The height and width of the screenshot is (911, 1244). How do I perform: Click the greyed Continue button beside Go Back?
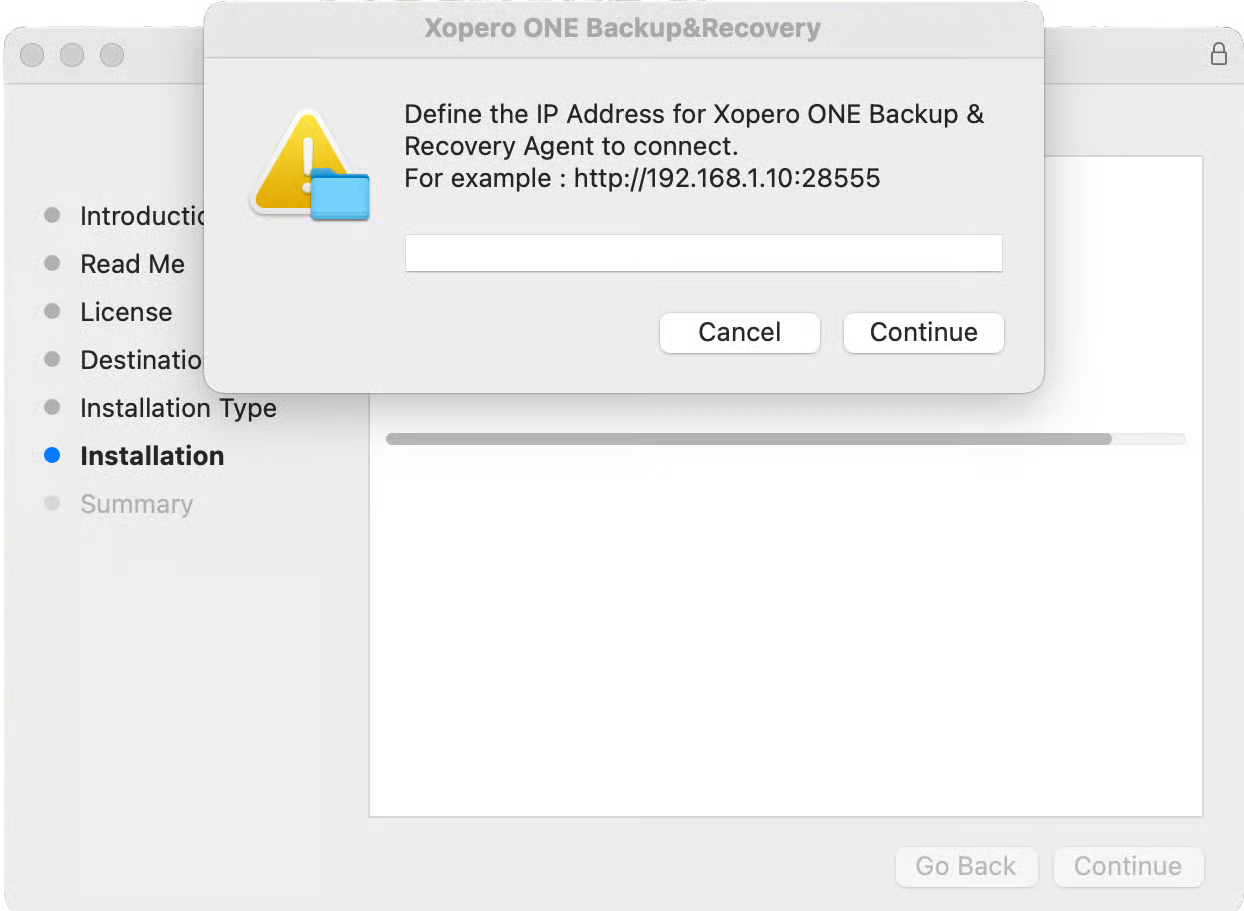1127,866
